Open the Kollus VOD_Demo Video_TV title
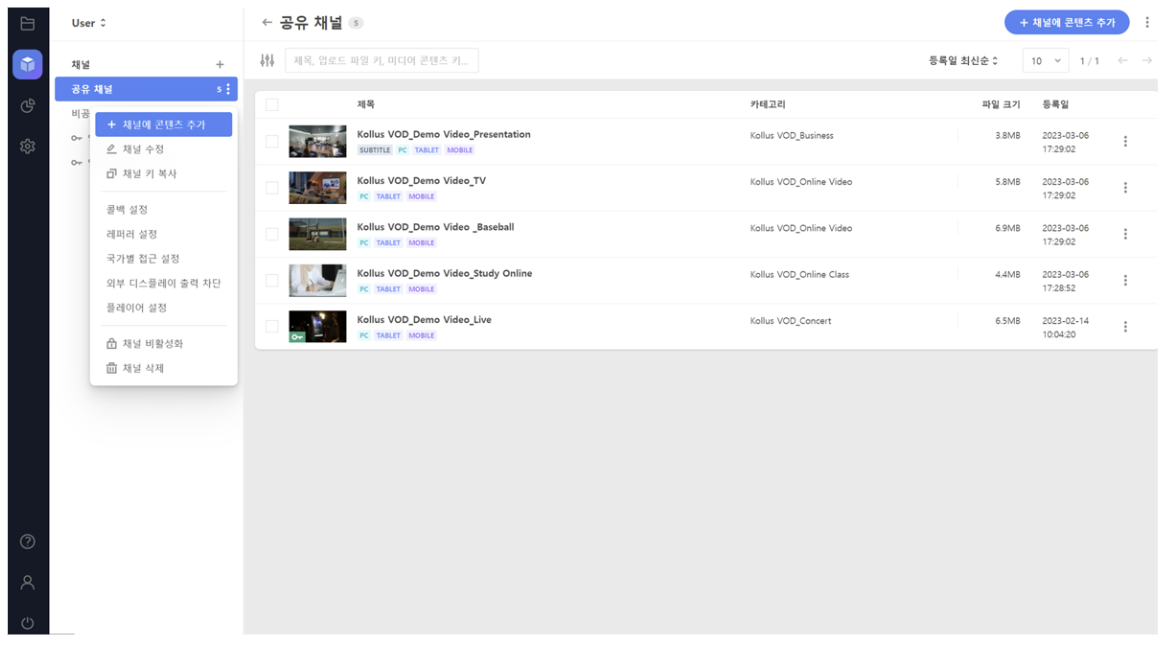 (421, 181)
